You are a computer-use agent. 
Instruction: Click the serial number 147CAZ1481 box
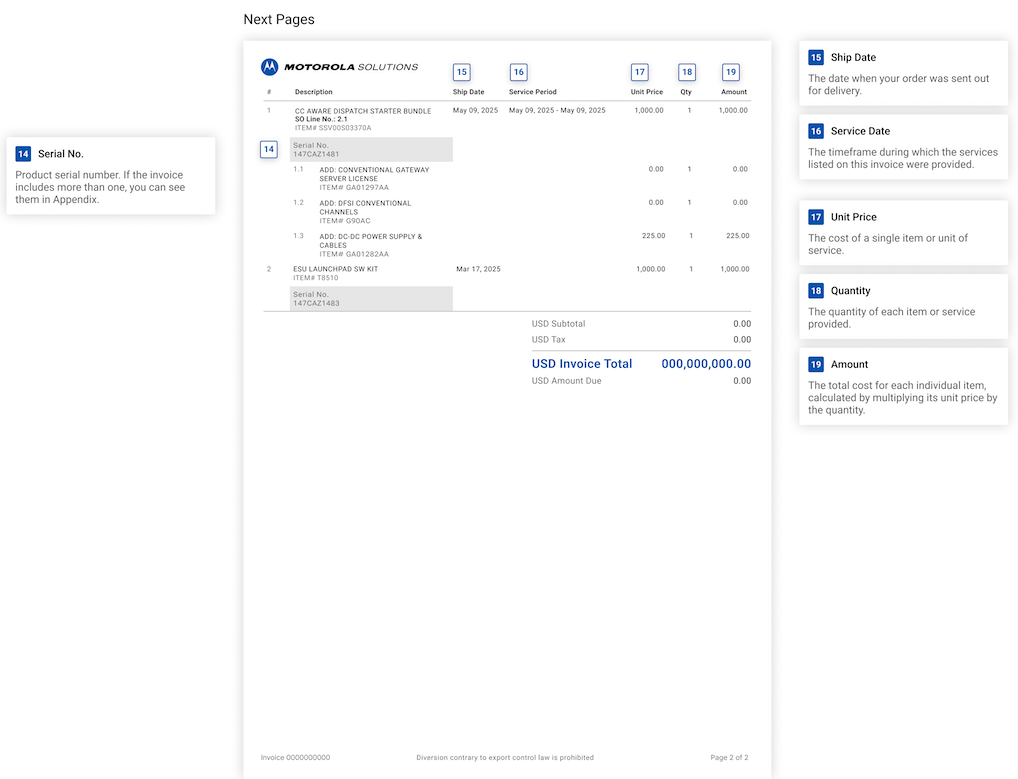(x=371, y=149)
